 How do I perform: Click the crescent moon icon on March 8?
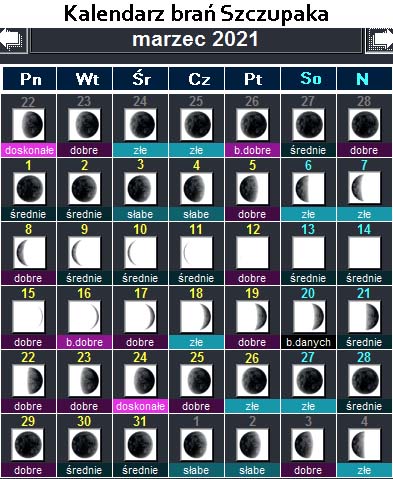pos(29,252)
